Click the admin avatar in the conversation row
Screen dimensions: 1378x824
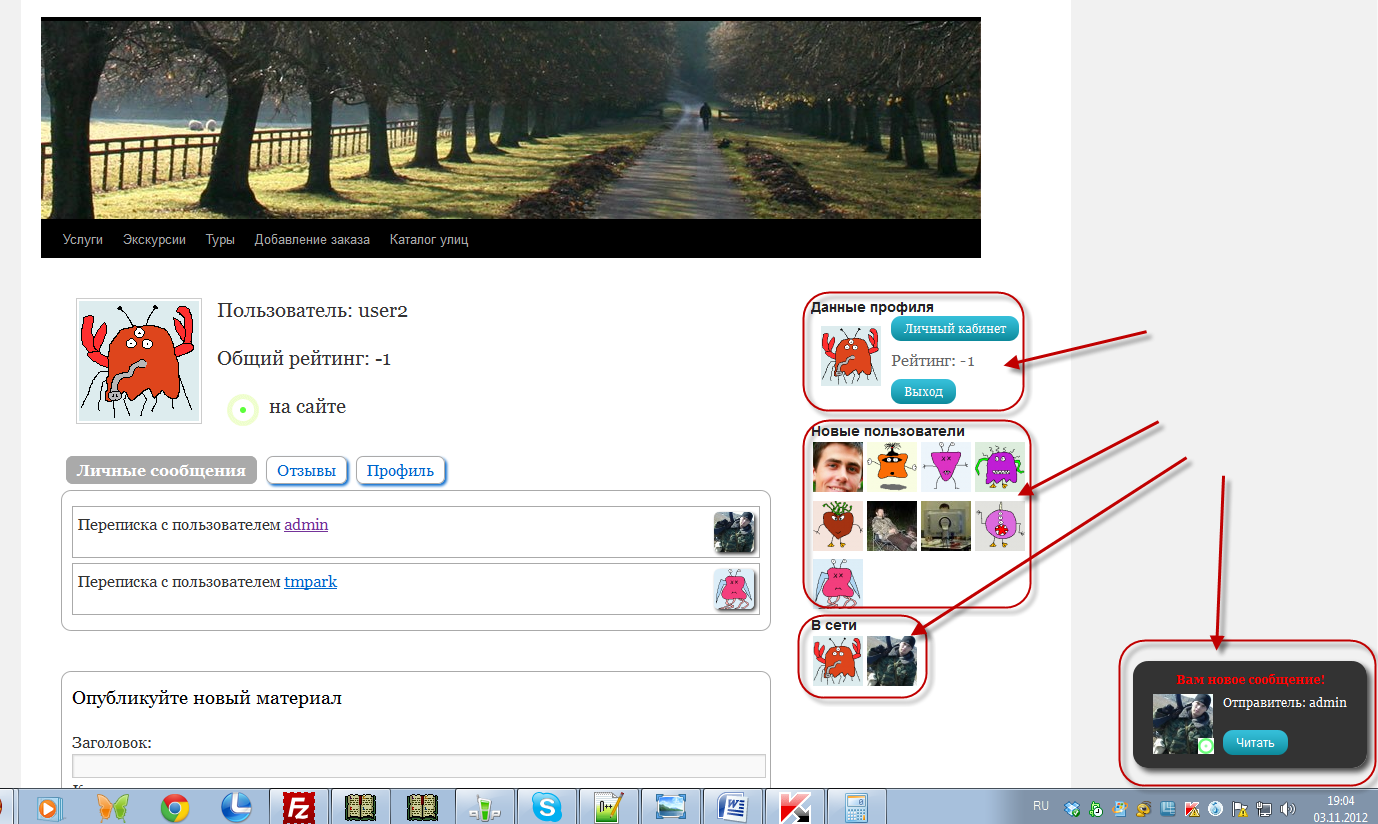[735, 532]
